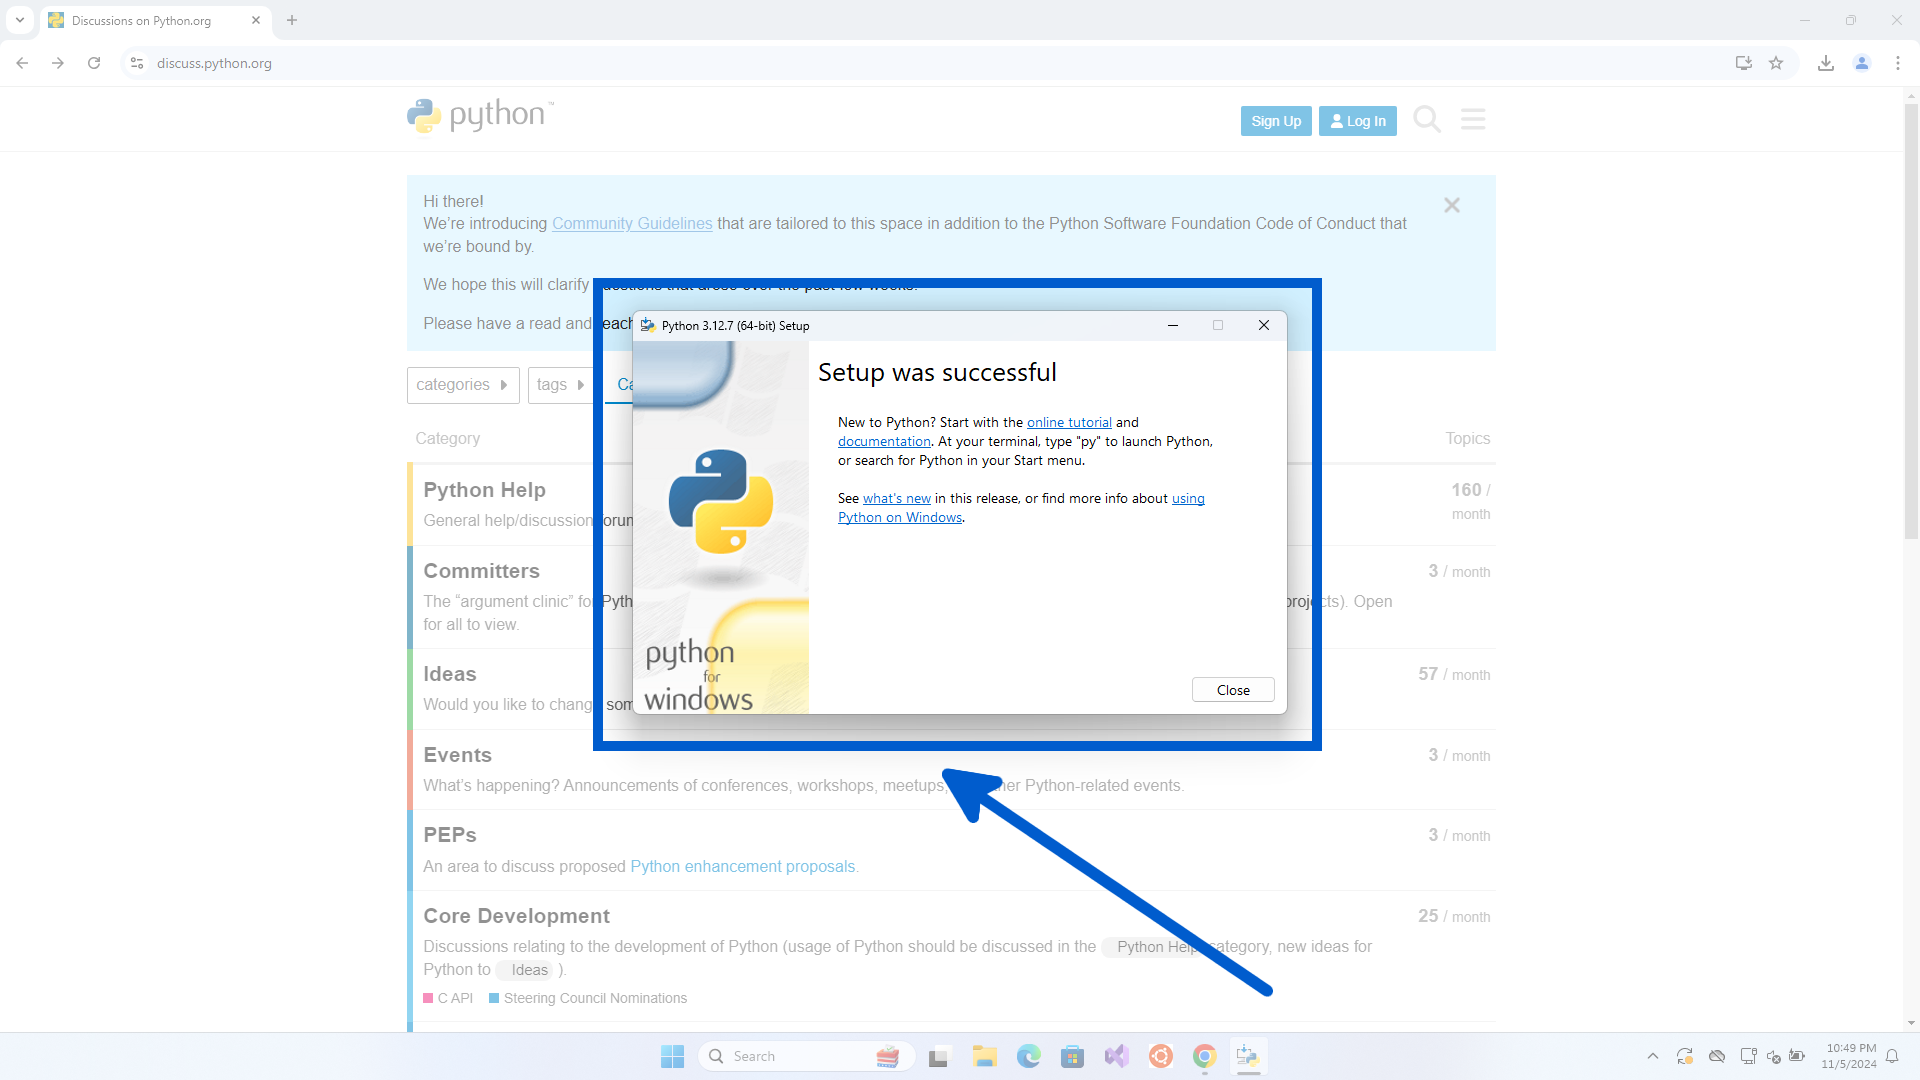Expand the tags filter dropdown
The width and height of the screenshot is (1920, 1080).
click(560, 385)
